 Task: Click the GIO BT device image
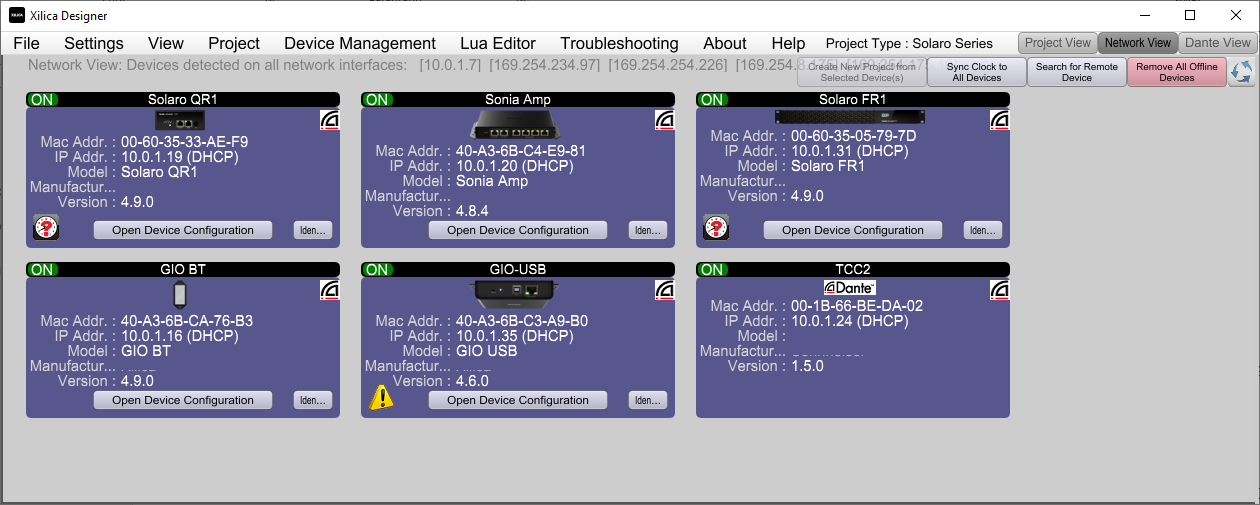pyautogui.click(x=180, y=295)
